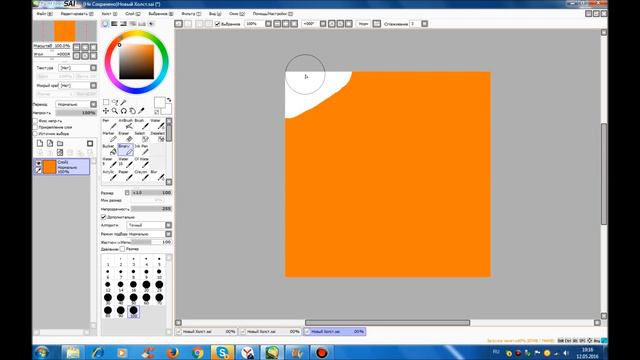640x360 pixels.
Task: Enable the Прикрепление слоя checkbox
Action: pos(36,127)
